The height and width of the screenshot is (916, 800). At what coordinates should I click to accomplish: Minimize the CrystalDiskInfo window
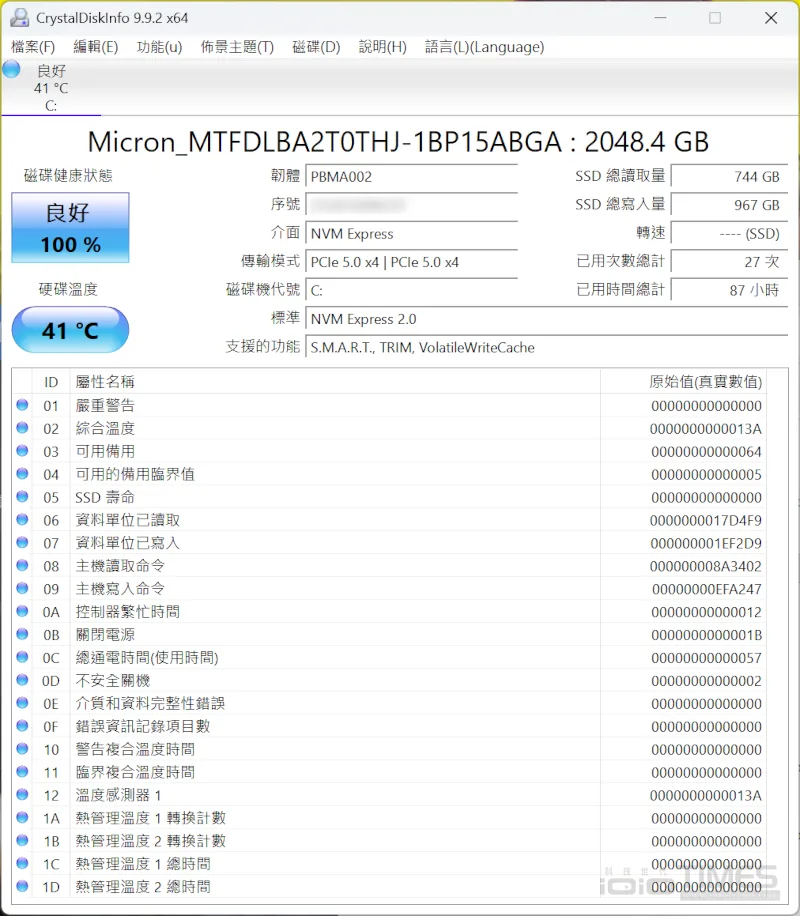click(660, 18)
